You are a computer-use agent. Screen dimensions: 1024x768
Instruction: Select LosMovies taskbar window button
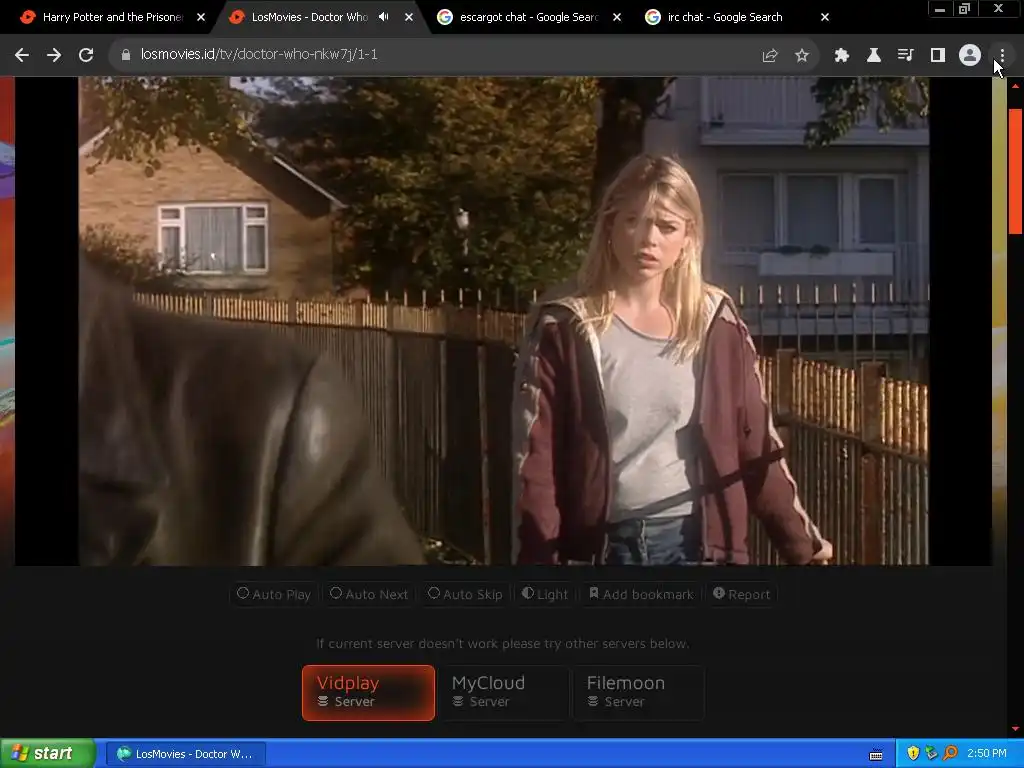tap(185, 754)
